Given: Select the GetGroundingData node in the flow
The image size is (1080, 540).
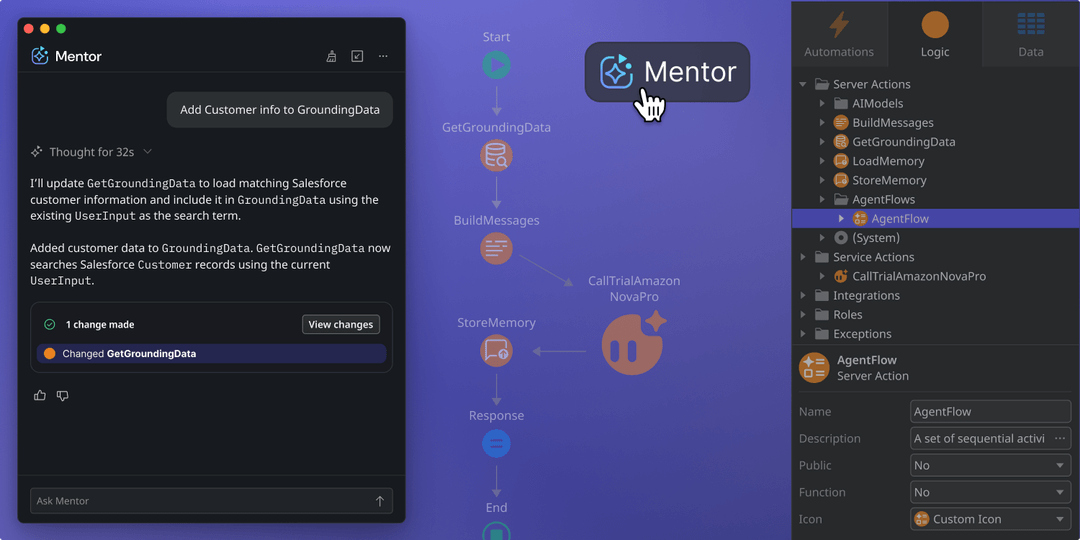Looking at the screenshot, I should 496,155.
